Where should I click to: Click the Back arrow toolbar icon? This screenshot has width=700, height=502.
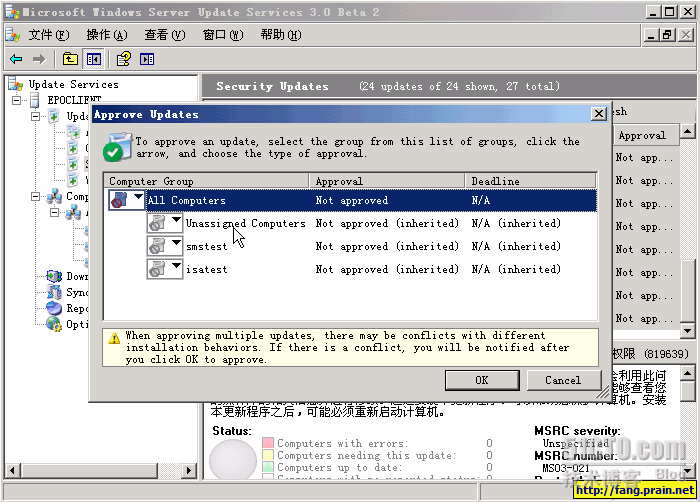coord(16,59)
